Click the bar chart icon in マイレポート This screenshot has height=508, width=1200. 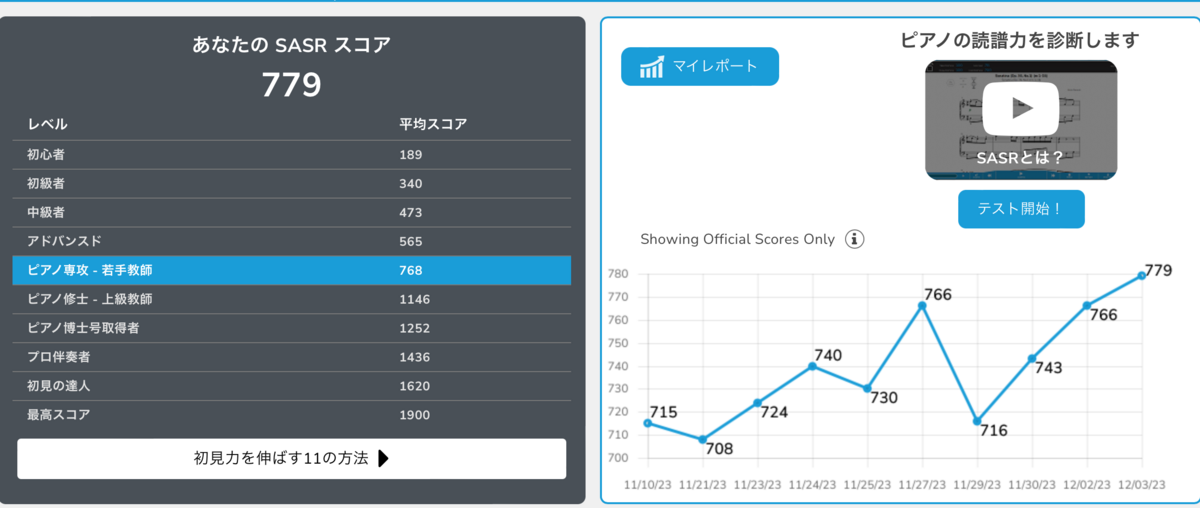652,67
